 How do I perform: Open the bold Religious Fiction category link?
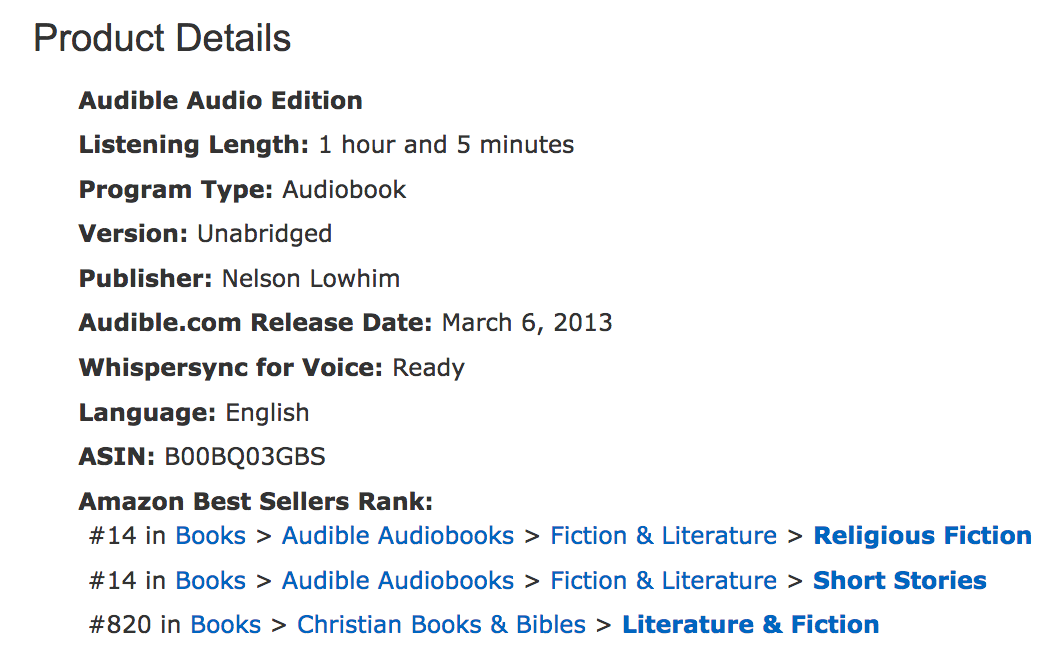pos(922,536)
